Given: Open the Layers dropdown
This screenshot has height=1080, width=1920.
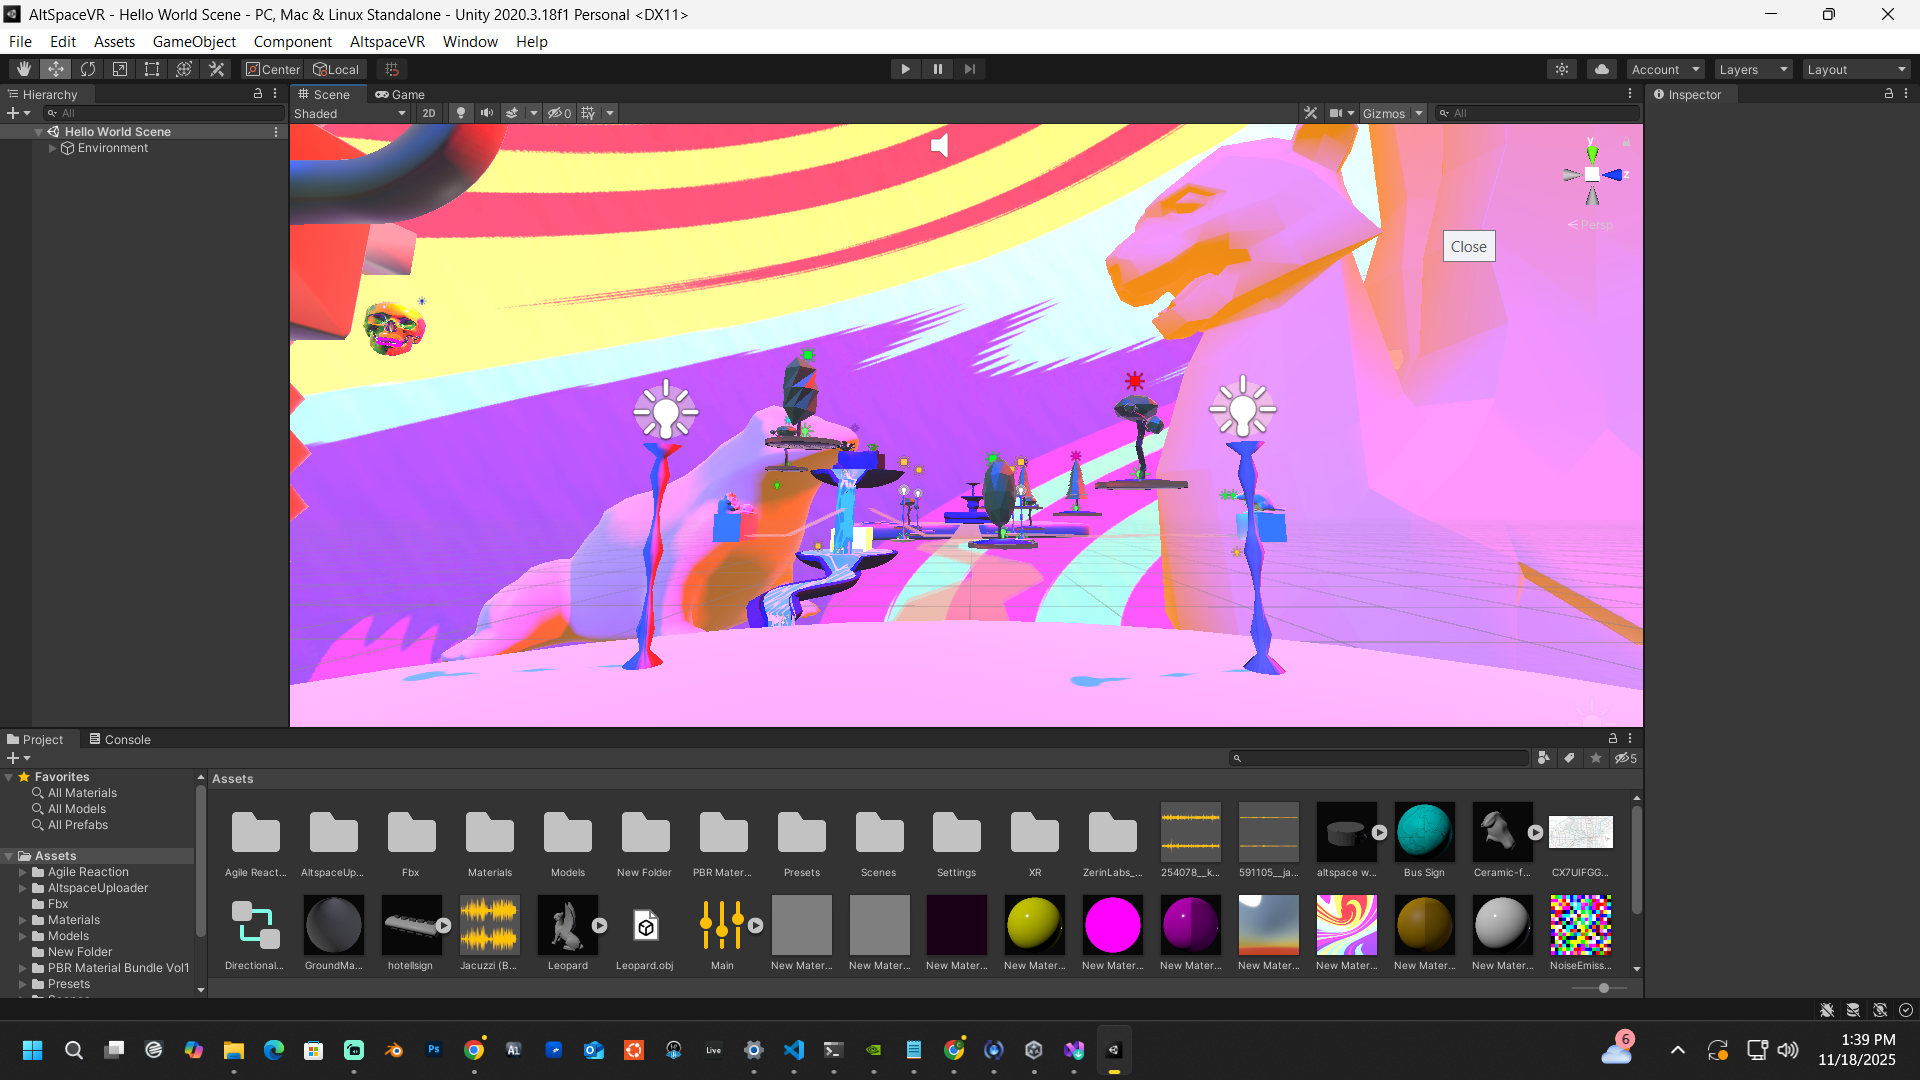Looking at the screenshot, I should click(x=1753, y=69).
